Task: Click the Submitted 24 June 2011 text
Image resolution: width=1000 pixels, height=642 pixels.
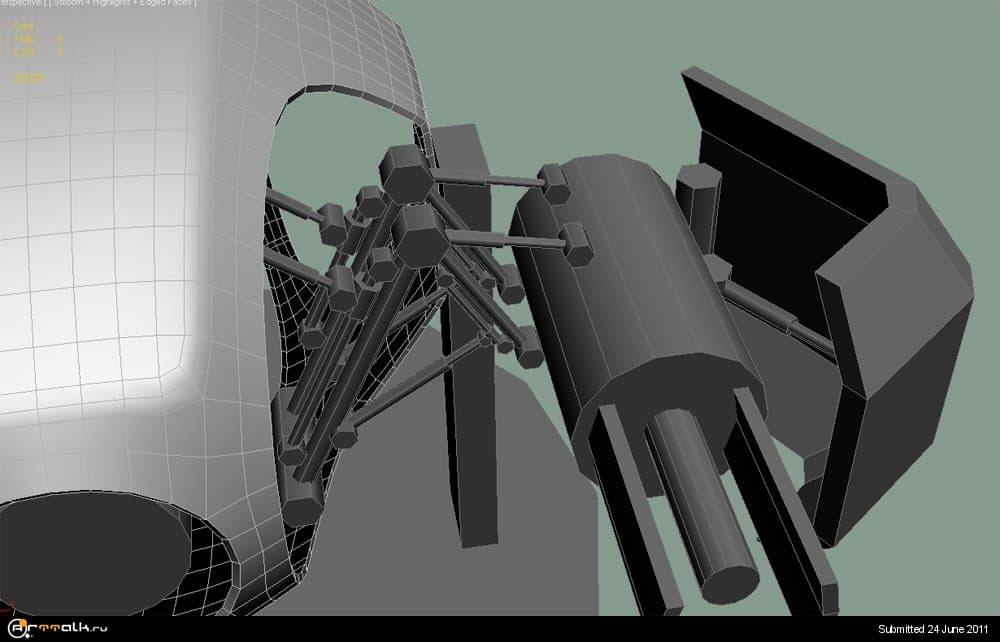Action: pos(935,629)
